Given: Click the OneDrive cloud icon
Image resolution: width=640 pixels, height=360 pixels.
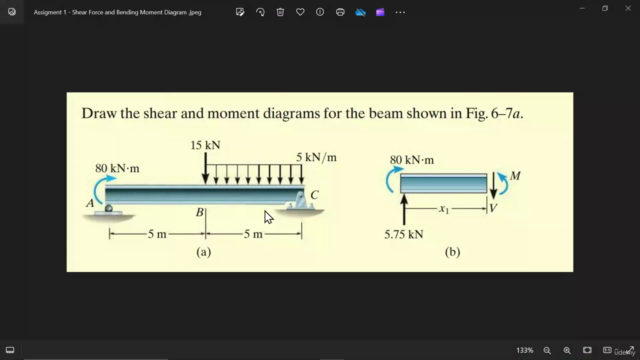Looking at the screenshot, I should (360, 12).
